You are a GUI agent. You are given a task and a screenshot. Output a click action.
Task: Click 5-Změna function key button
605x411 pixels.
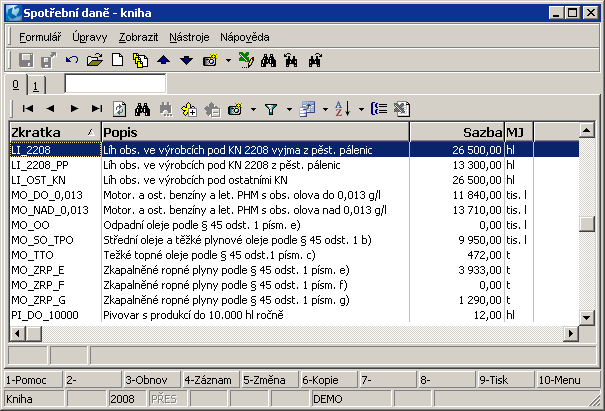coord(270,380)
